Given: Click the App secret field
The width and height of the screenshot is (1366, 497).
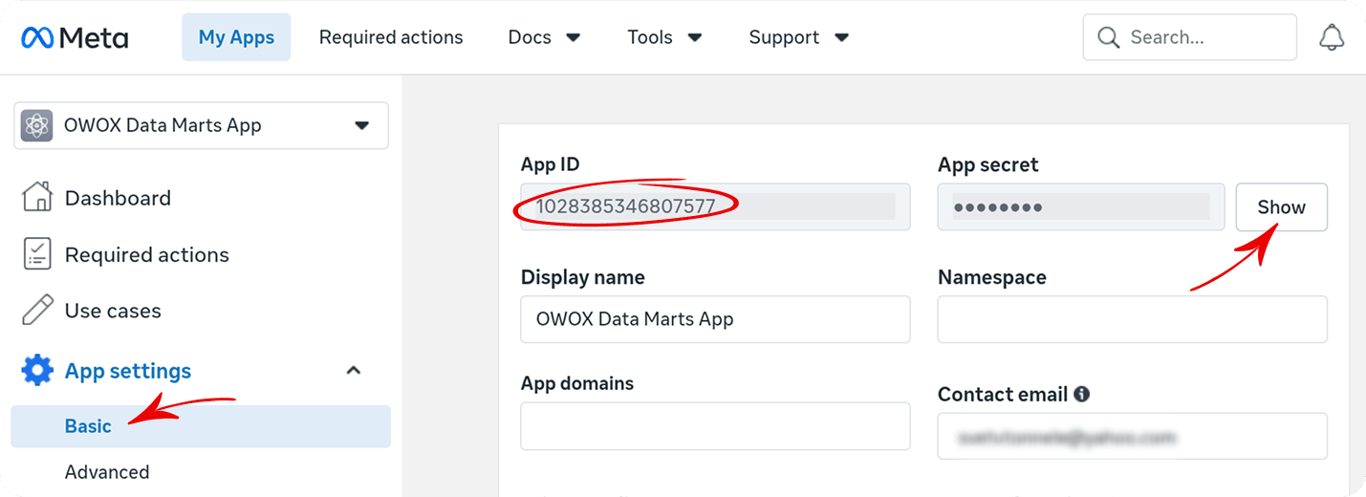Looking at the screenshot, I should tap(1081, 207).
